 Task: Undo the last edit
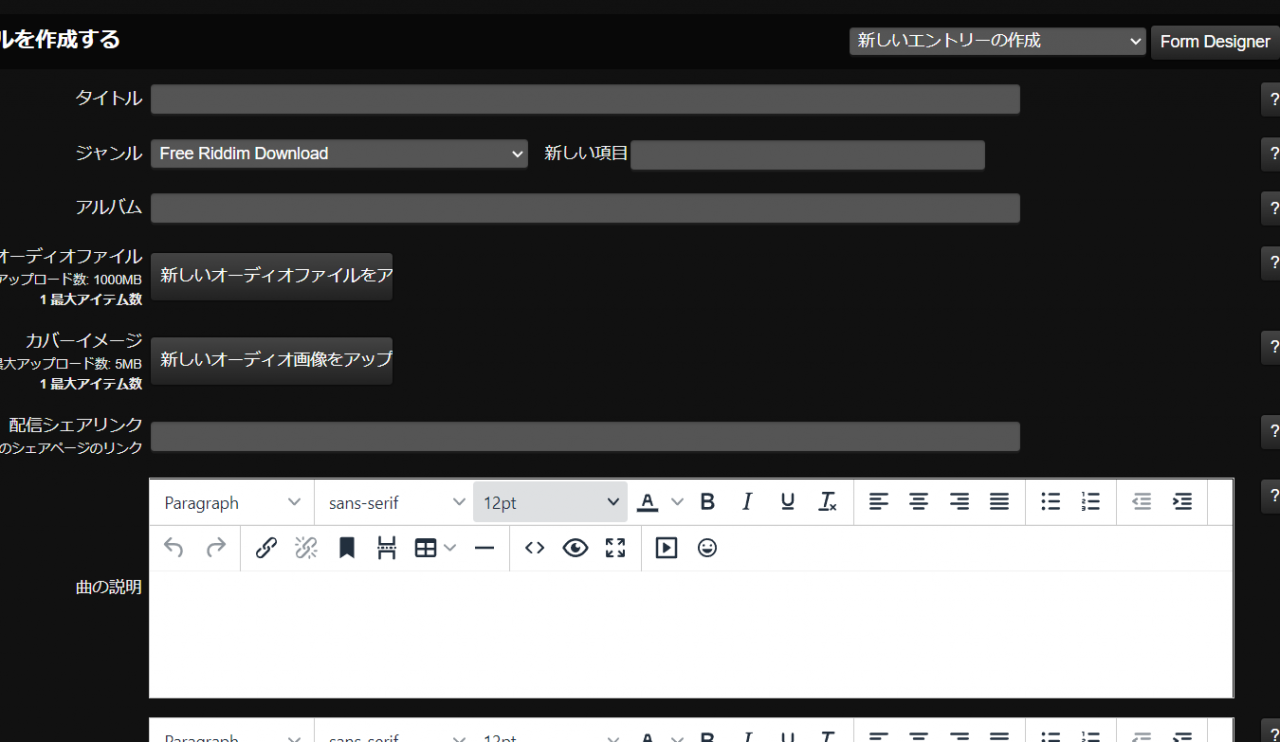174,548
